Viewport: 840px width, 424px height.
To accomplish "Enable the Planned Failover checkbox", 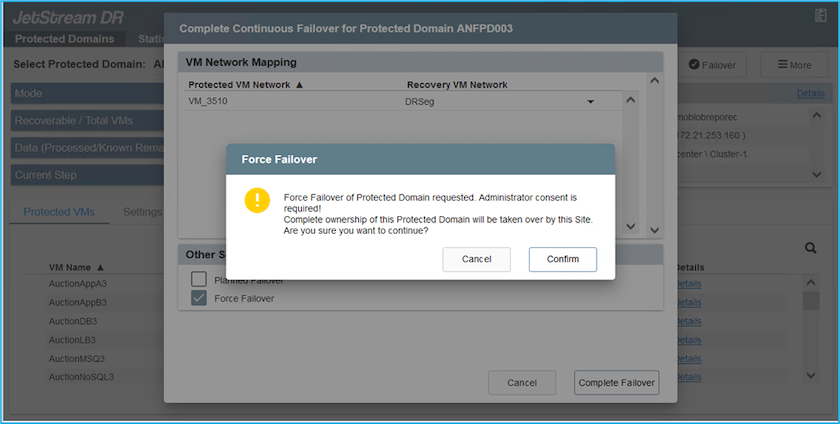I will coord(198,280).
